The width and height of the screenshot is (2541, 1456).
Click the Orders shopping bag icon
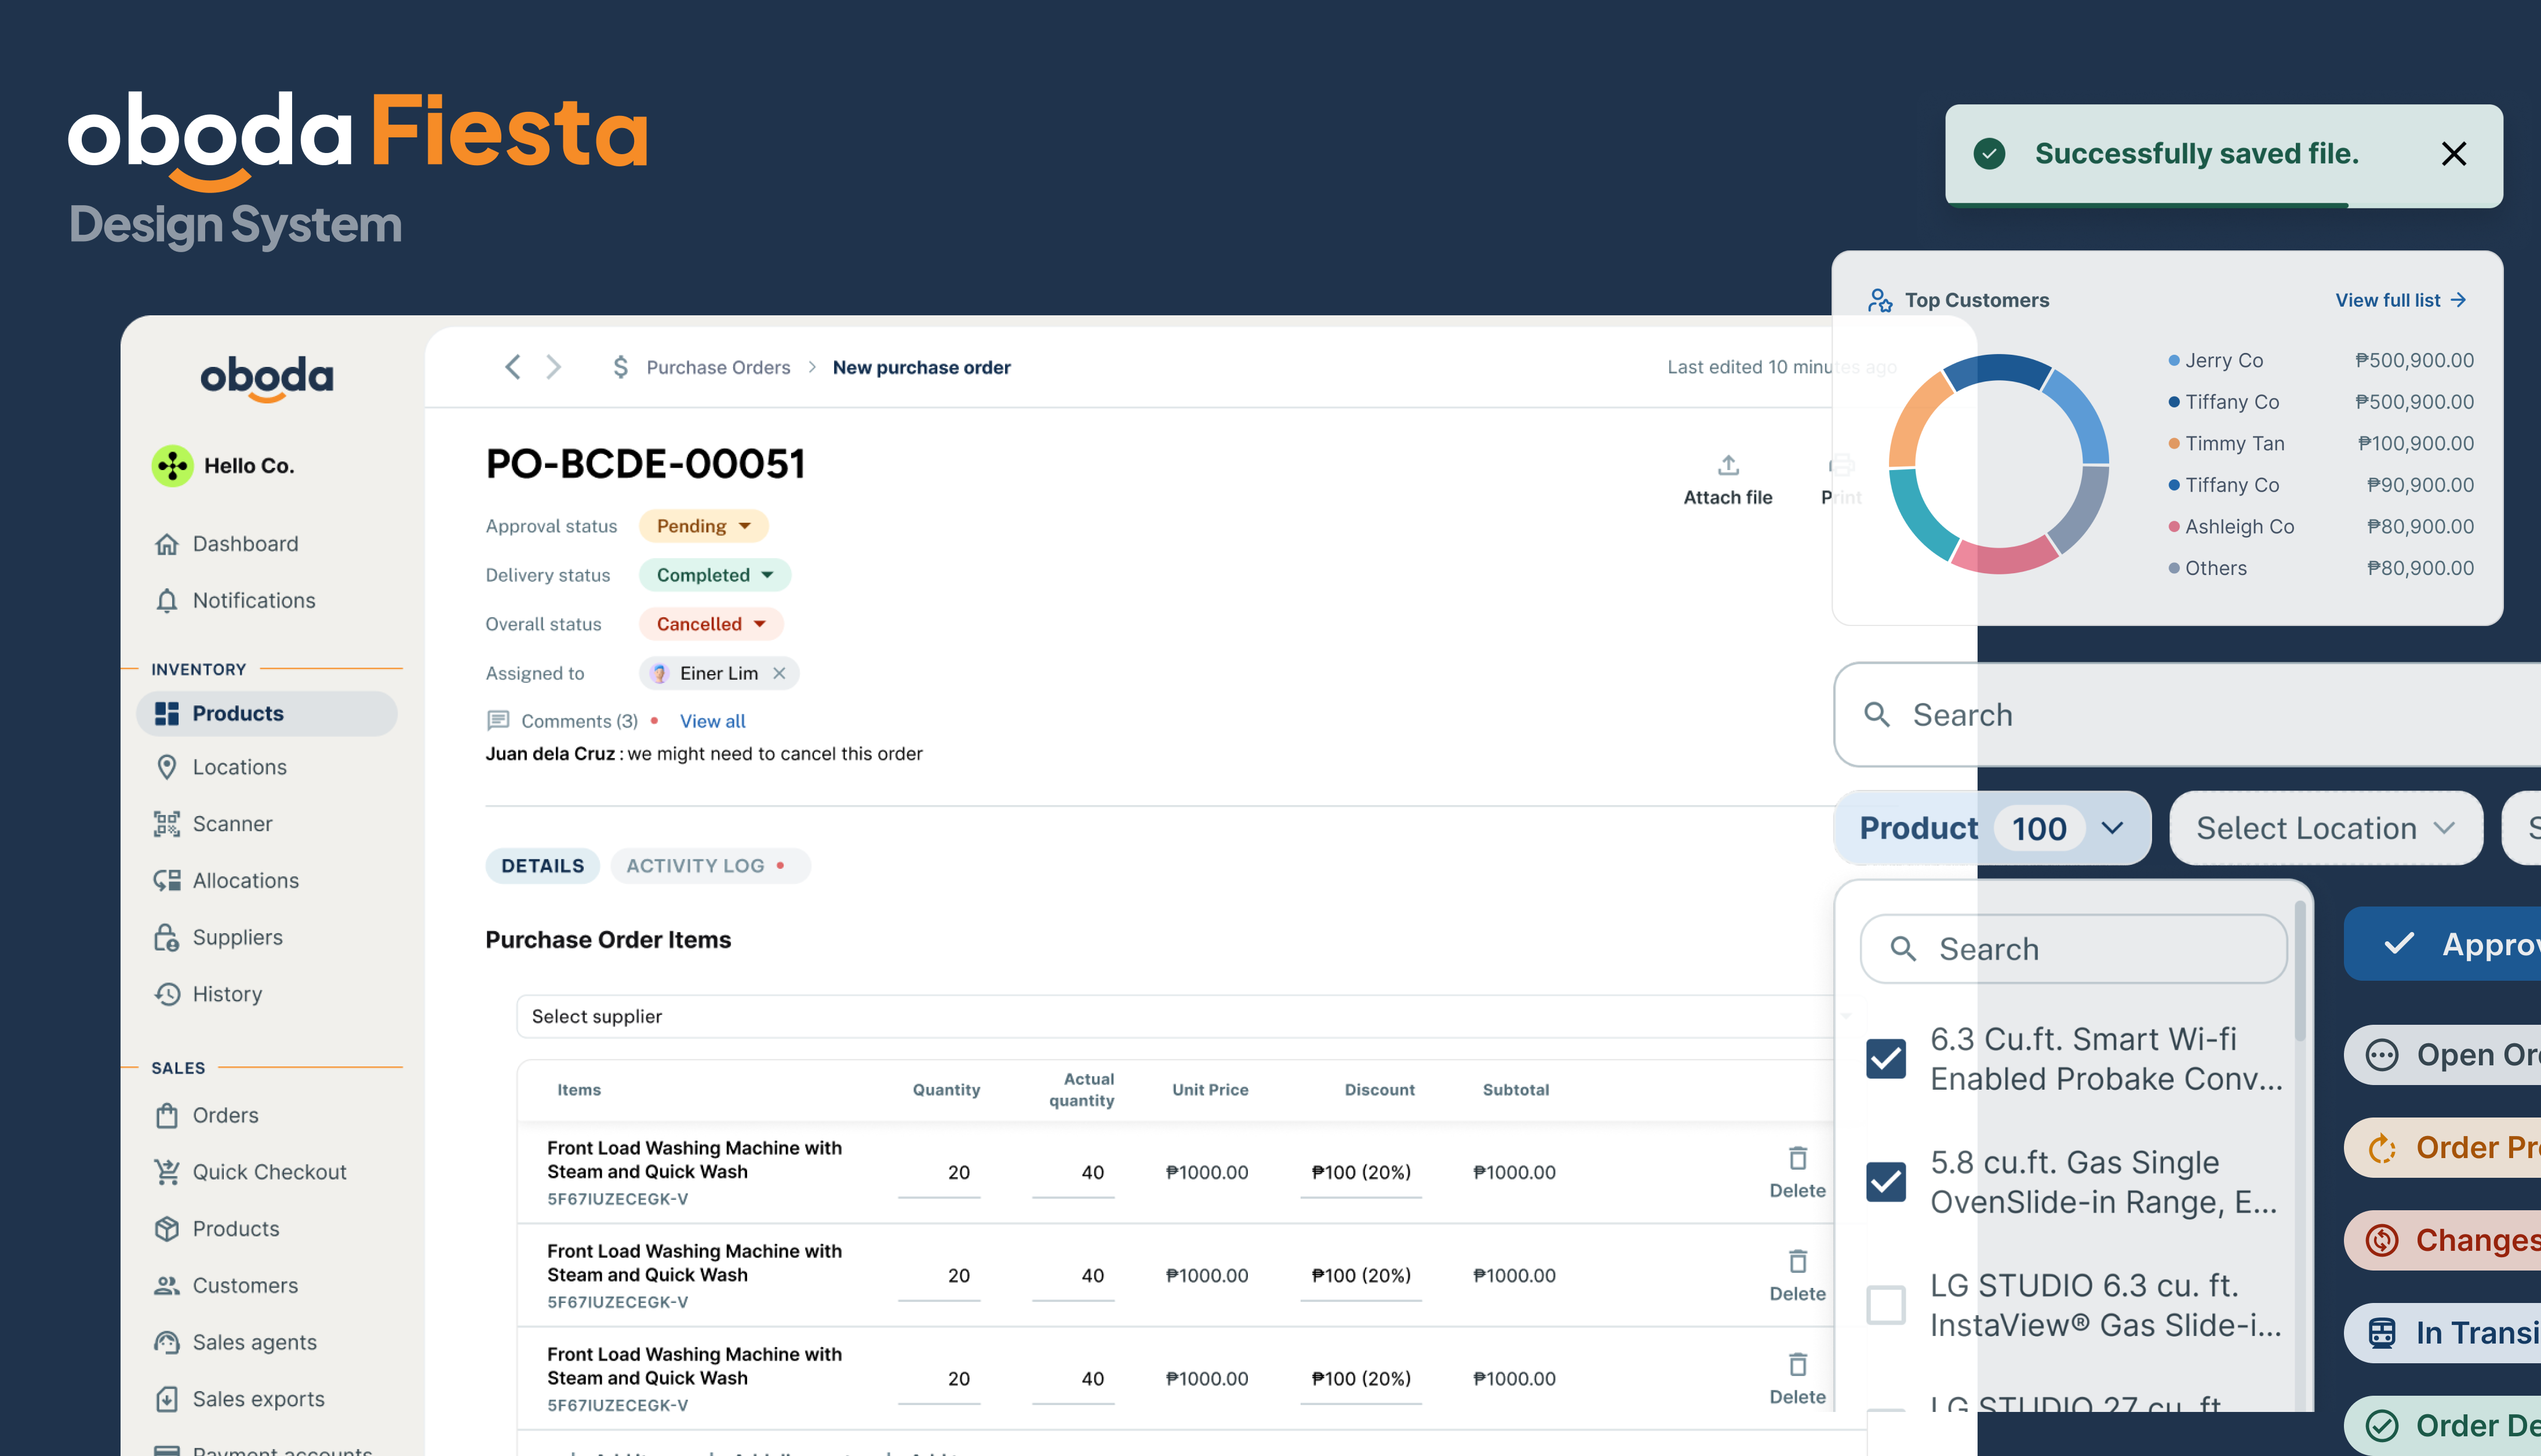coord(167,1115)
